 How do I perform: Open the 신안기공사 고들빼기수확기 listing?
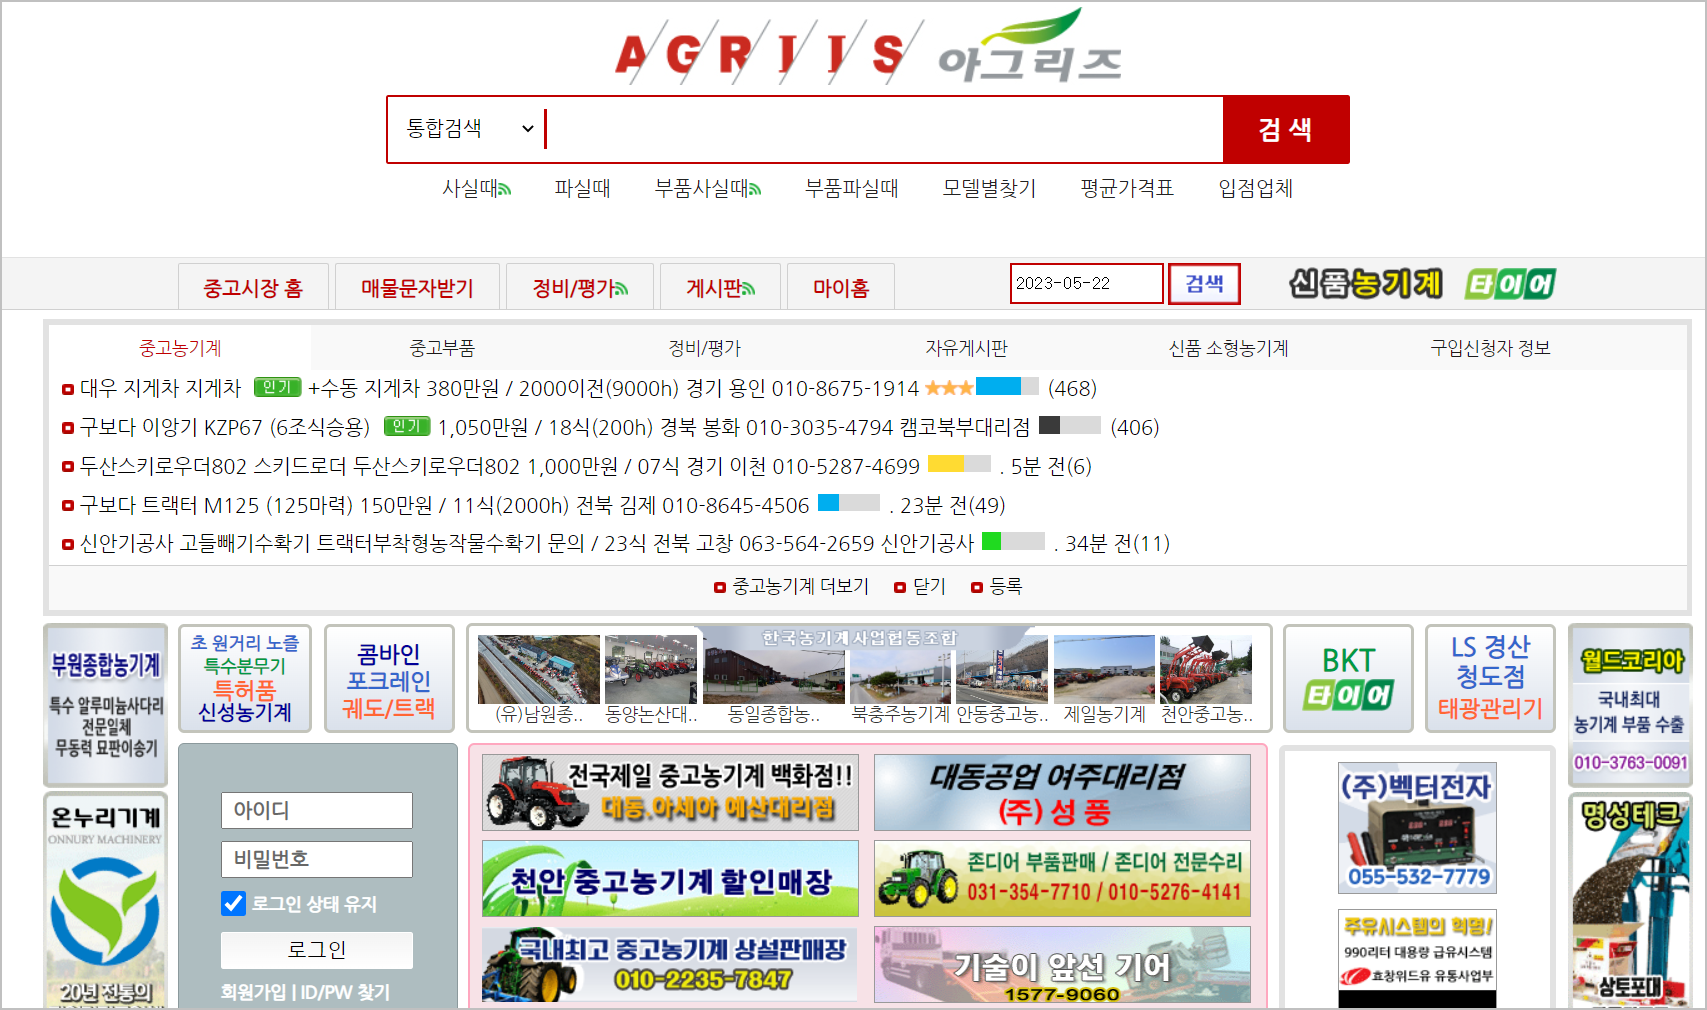pyautogui.click(x=527, y=543)
